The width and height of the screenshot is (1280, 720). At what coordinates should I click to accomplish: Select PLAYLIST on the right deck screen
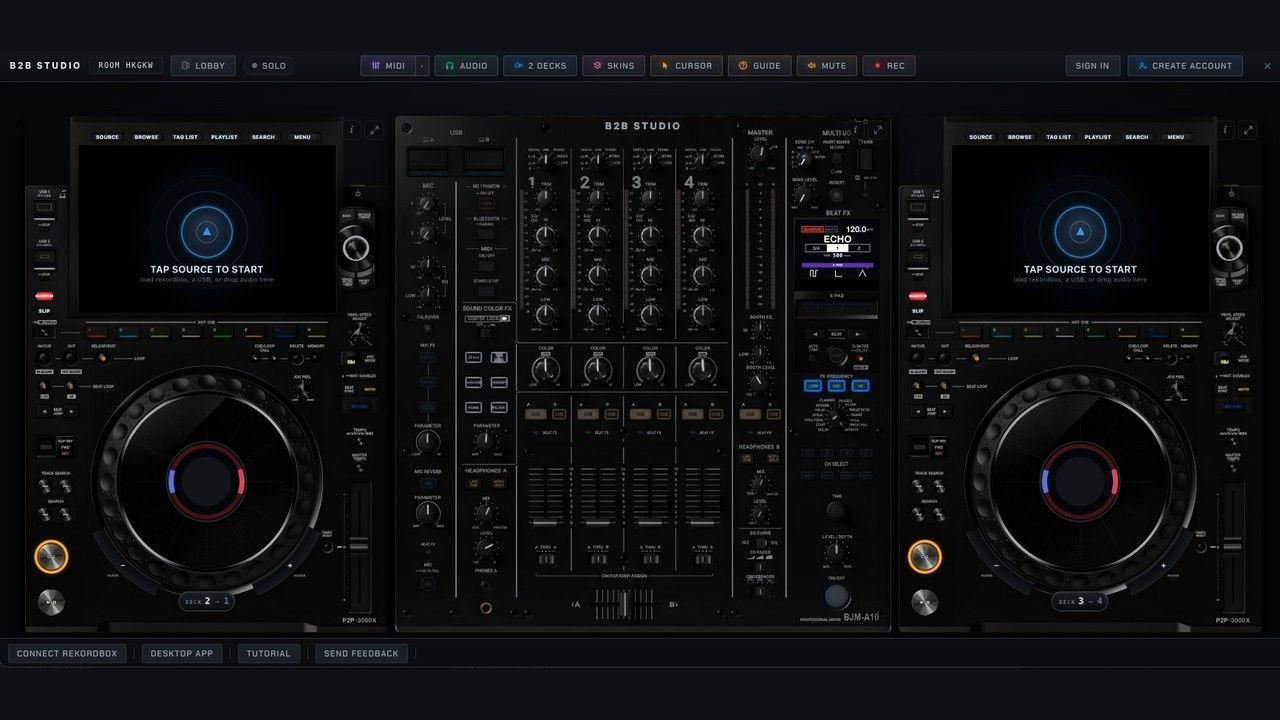click(x=1098, y=137)
